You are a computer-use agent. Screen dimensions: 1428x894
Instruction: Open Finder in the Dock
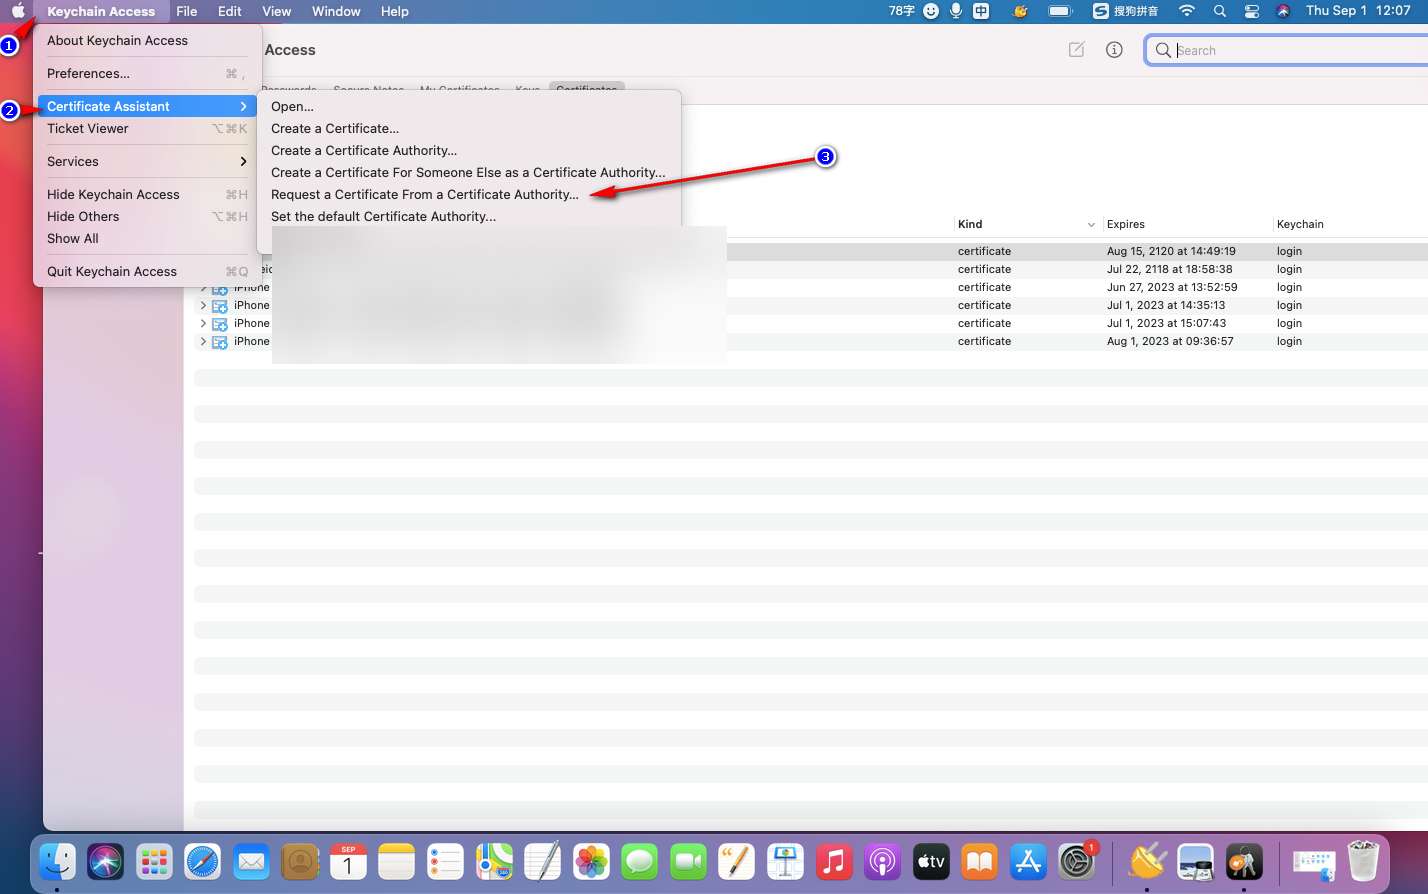[58, 861]
